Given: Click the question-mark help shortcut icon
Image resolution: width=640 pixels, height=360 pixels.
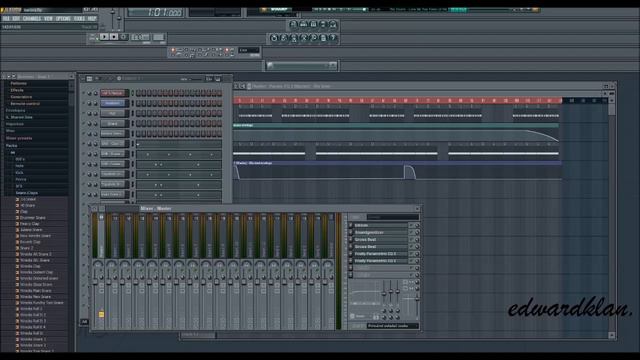Looking at the screenshot, I should 333,38.
